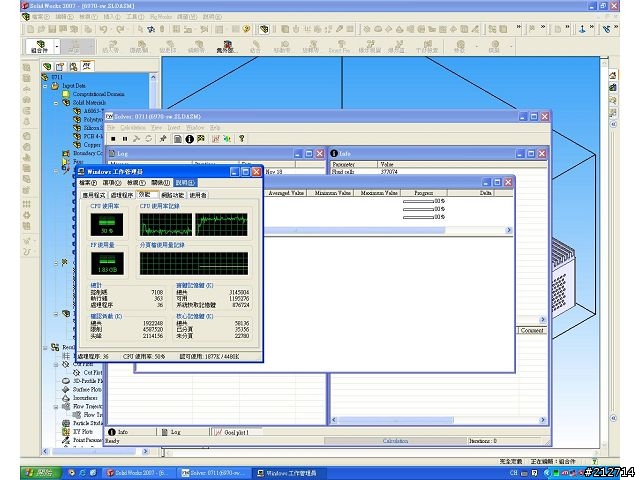Click the first progress bar in goal list
This screenshot has width=640, height=480.
pos(418,201)
